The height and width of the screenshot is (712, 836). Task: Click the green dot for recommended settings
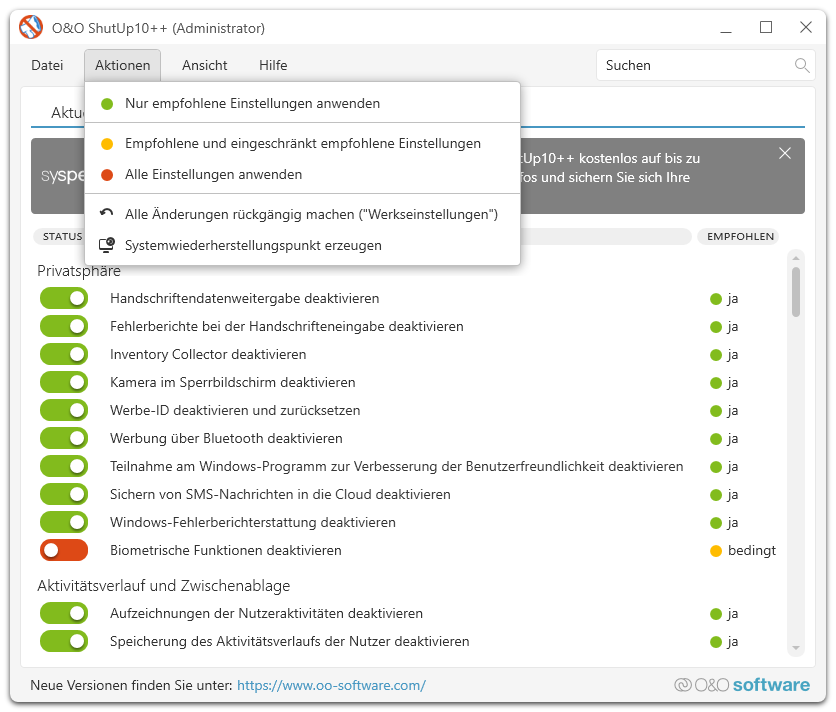[107, 104]
